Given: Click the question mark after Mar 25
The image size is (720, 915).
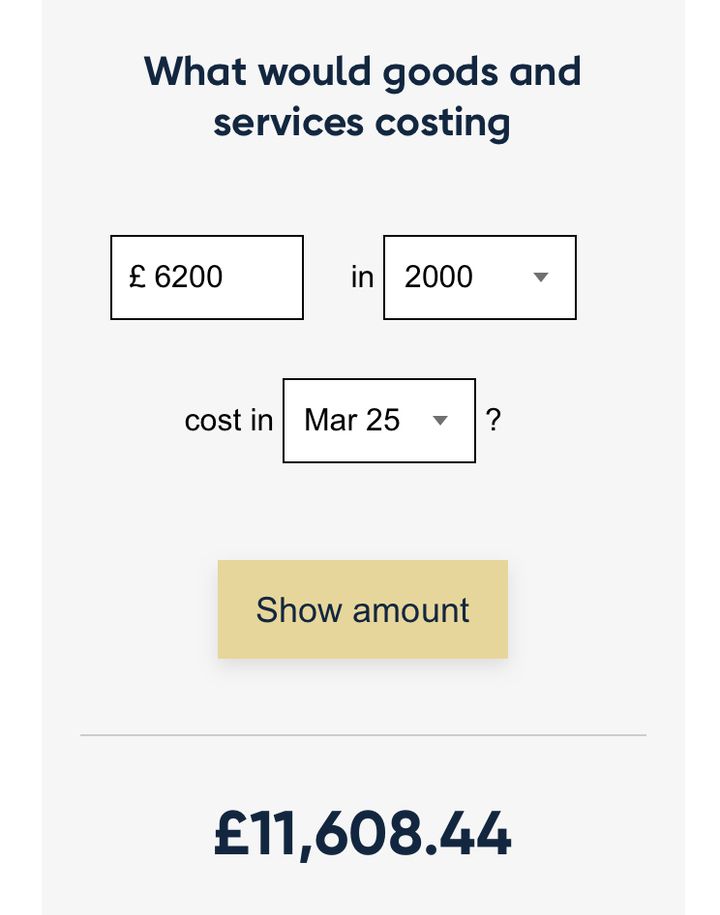Looking at the screenshot, I should pyautogui.click(x=493, y=420).
